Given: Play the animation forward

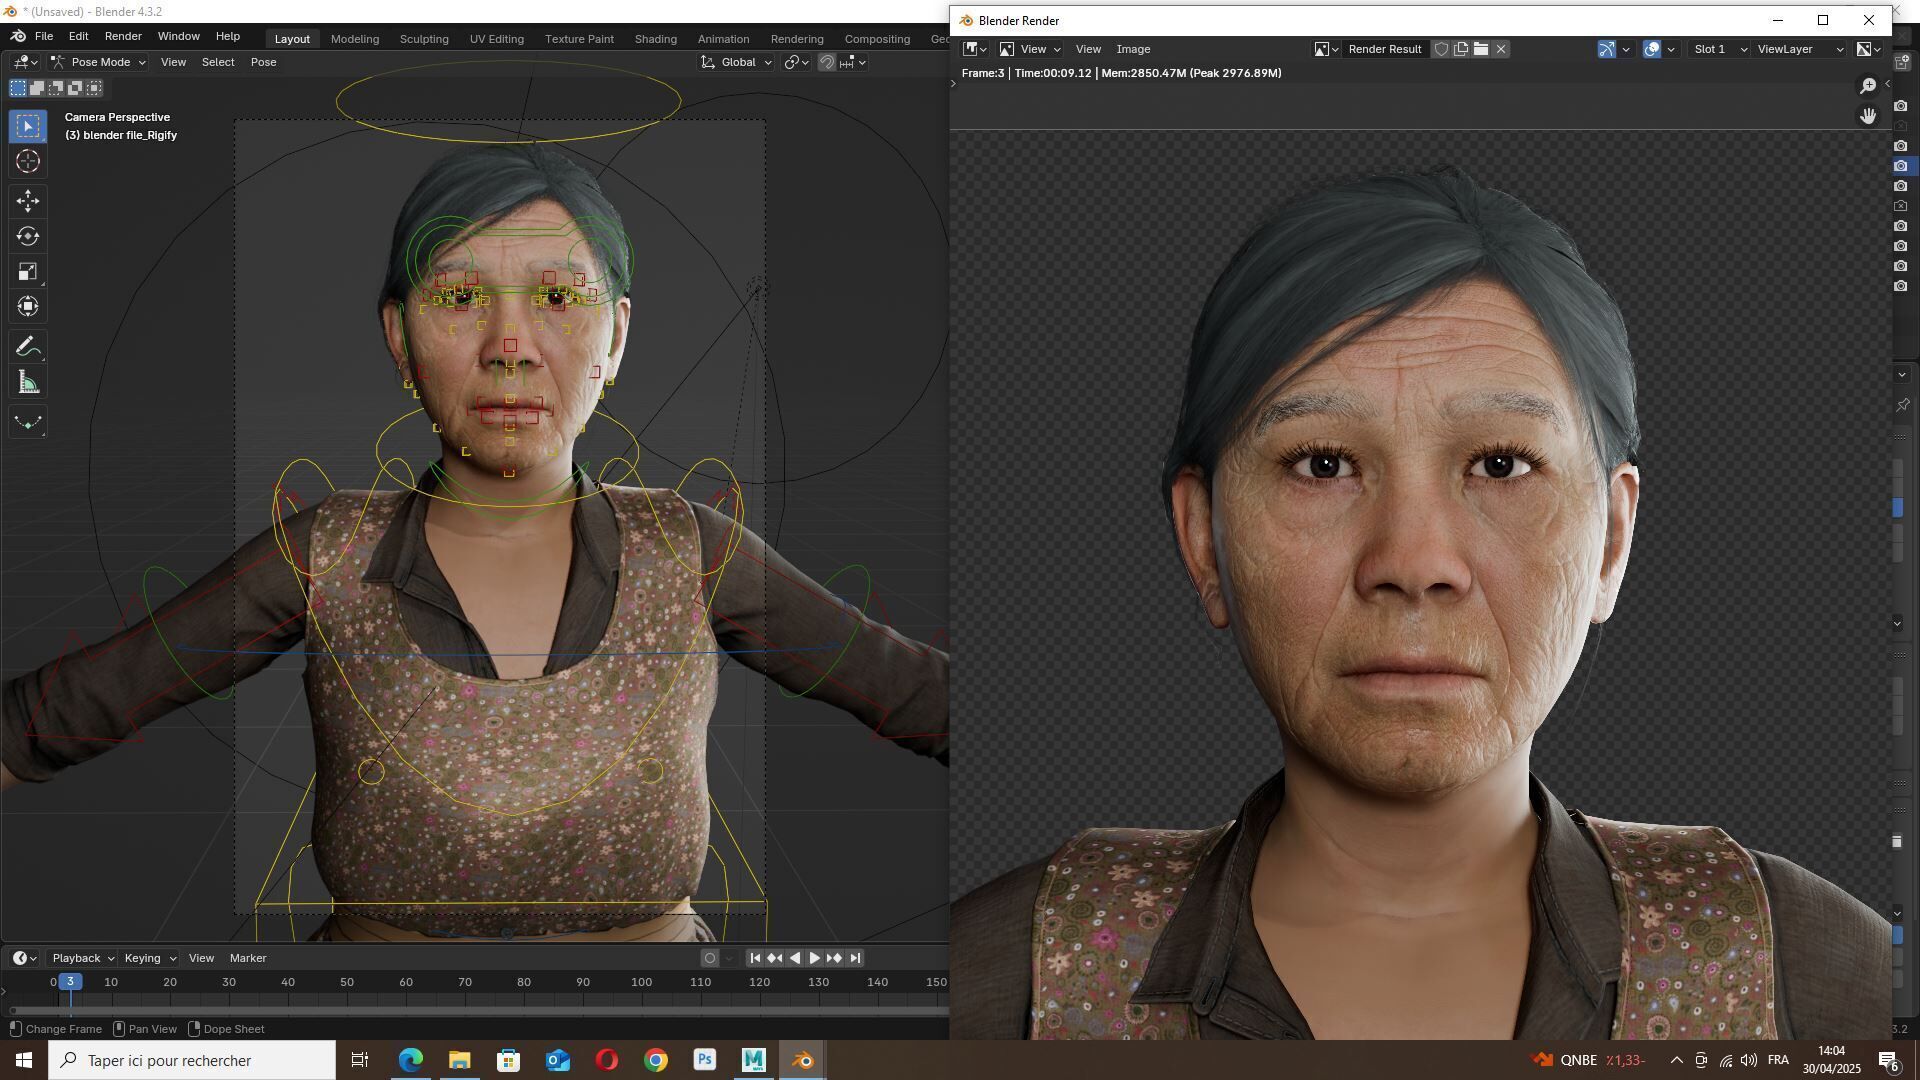Looking at the screenshot, I should [814, 958].
